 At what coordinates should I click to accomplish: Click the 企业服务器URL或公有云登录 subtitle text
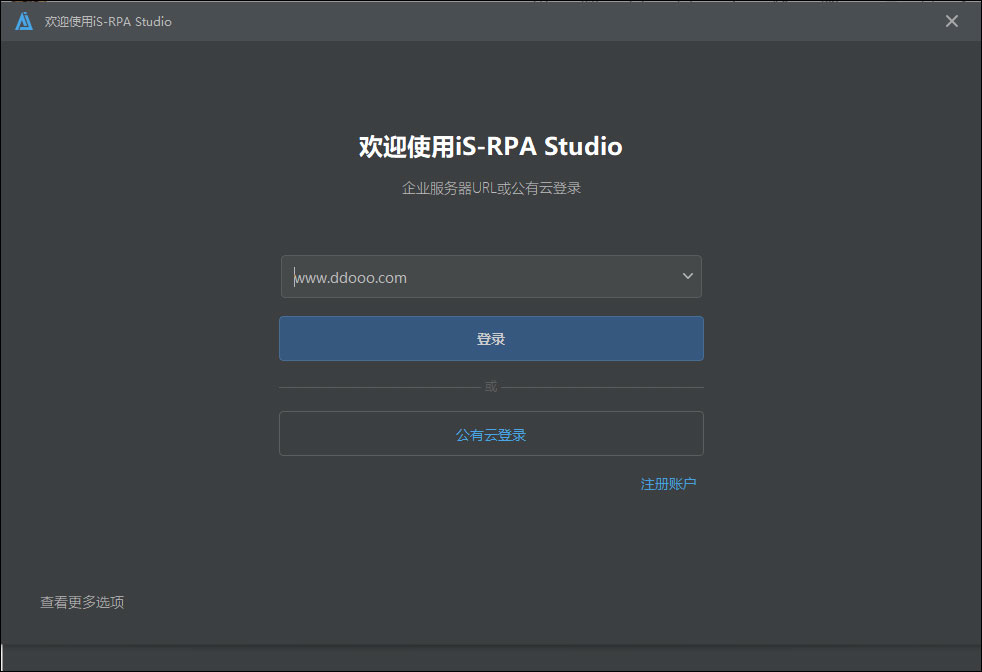coord(491,188)
